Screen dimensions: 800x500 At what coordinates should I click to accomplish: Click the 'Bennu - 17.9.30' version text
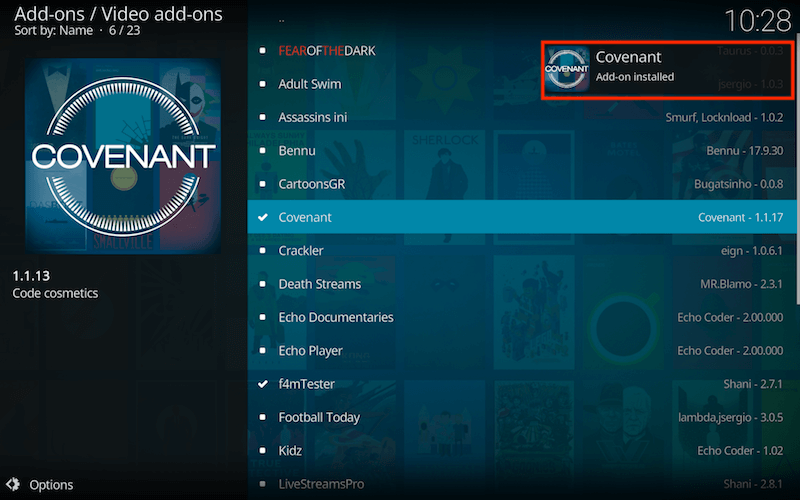(745, 151)
